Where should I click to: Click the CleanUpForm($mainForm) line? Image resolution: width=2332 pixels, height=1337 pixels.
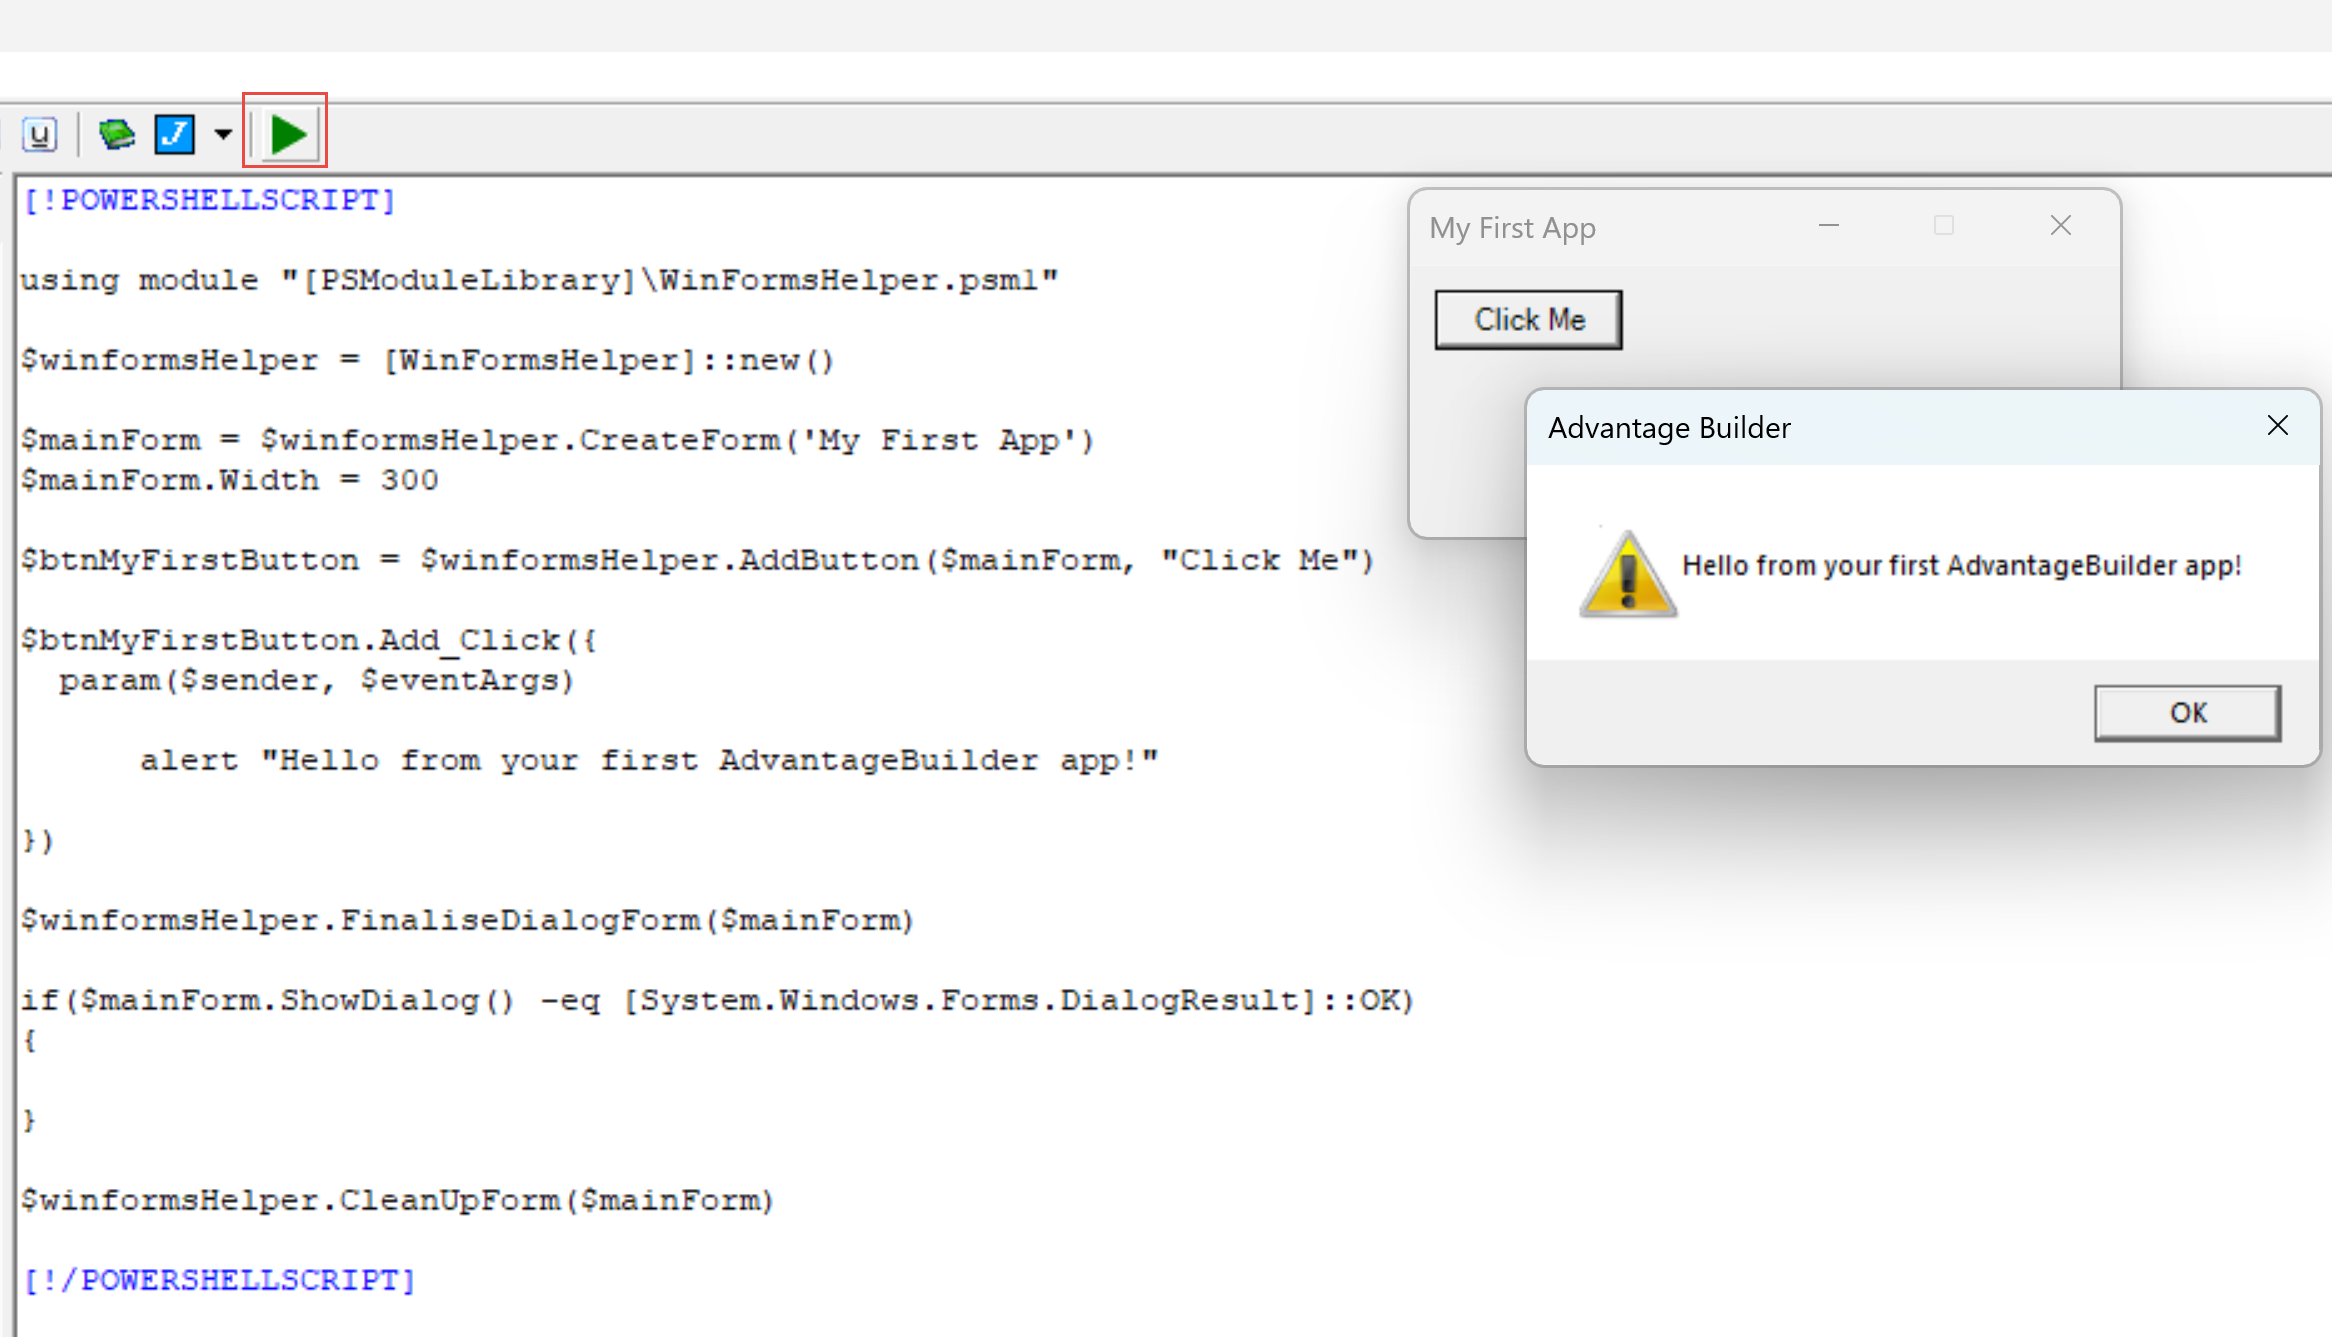398,1200
